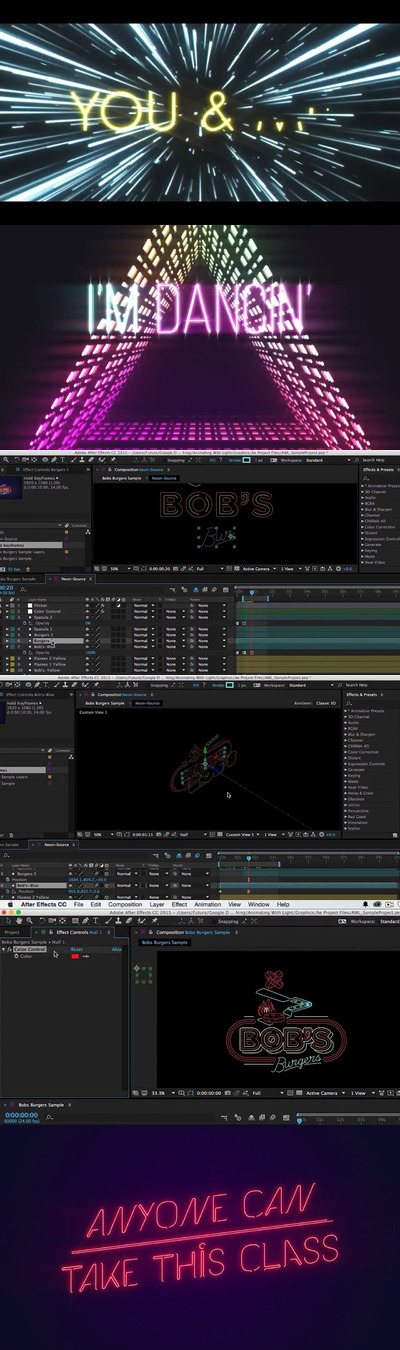Click the Stroke color swatch in the top window toolbar

click(247, 460)
